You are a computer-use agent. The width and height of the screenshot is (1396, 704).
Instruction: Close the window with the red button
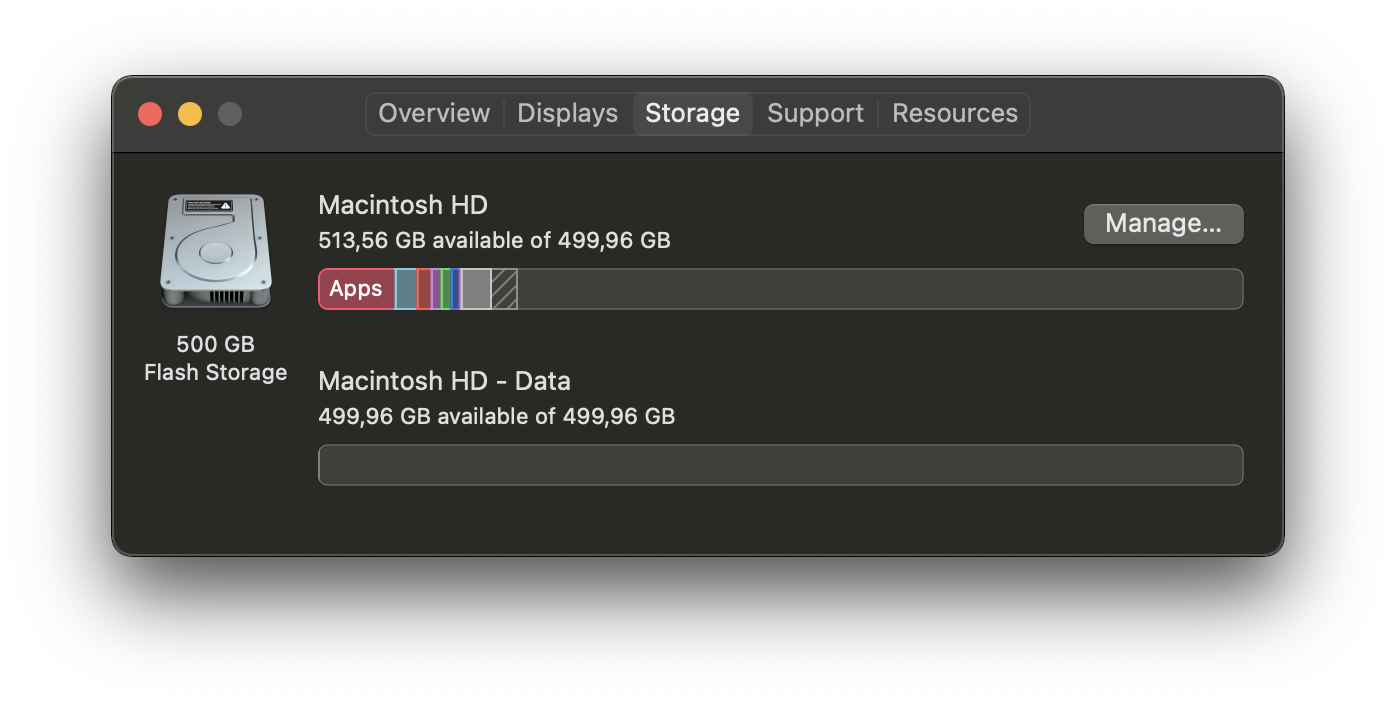click(x=150, y=114)
